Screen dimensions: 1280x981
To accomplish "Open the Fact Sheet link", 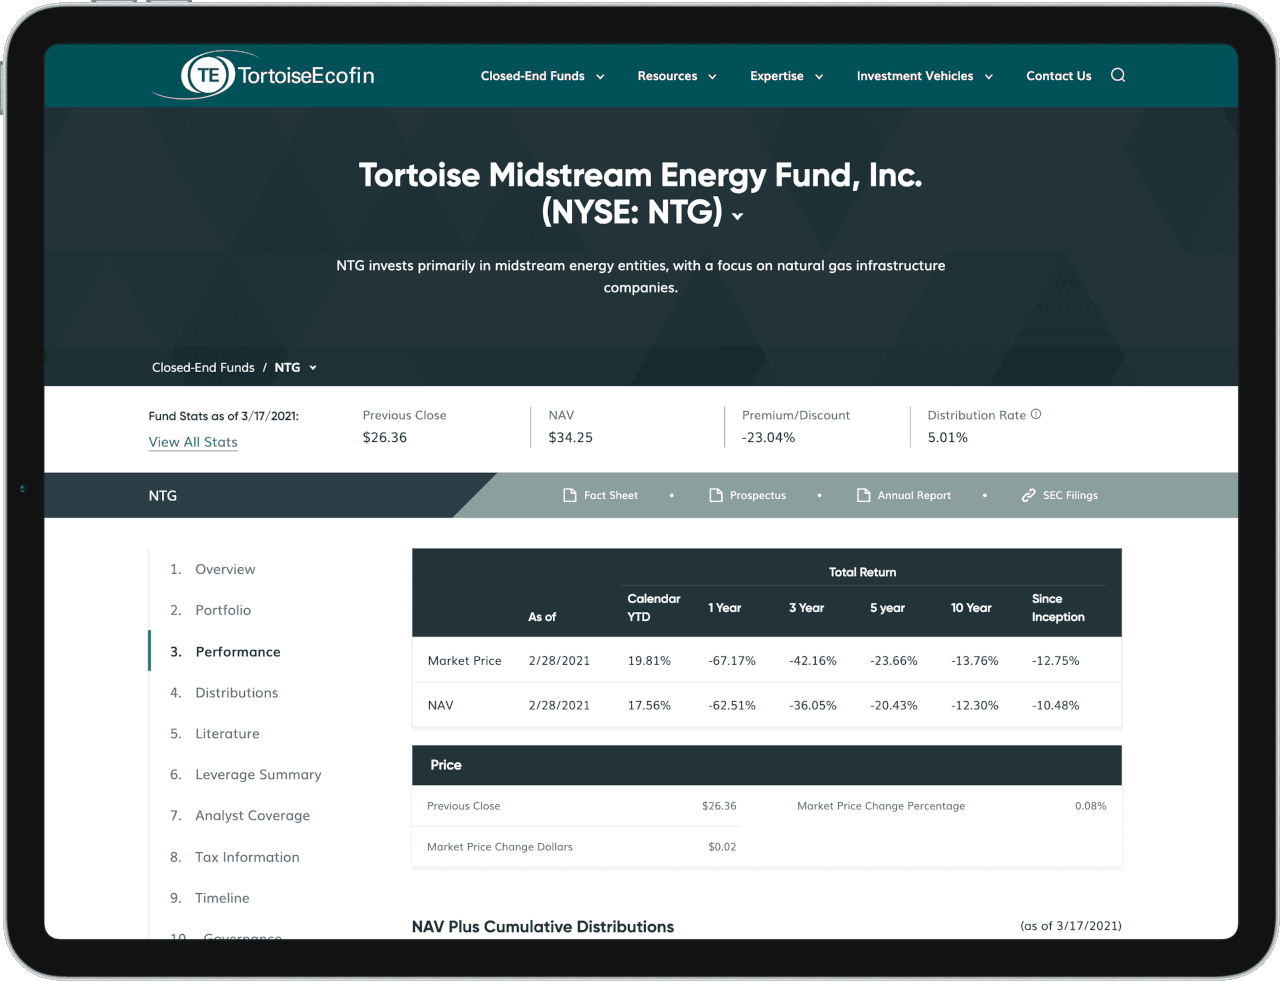I will pos(611,495).
